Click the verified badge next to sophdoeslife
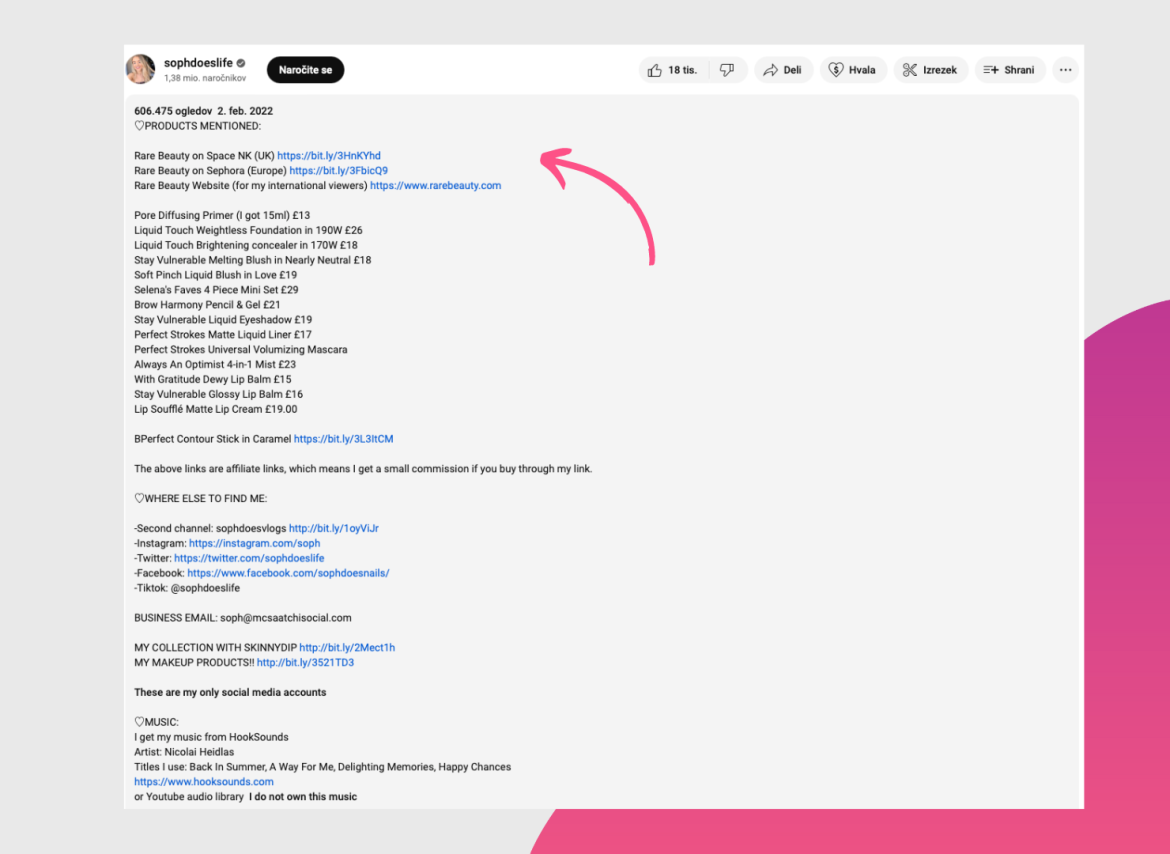The height and width of the screenshot is (854, 1170). [241, 63]
